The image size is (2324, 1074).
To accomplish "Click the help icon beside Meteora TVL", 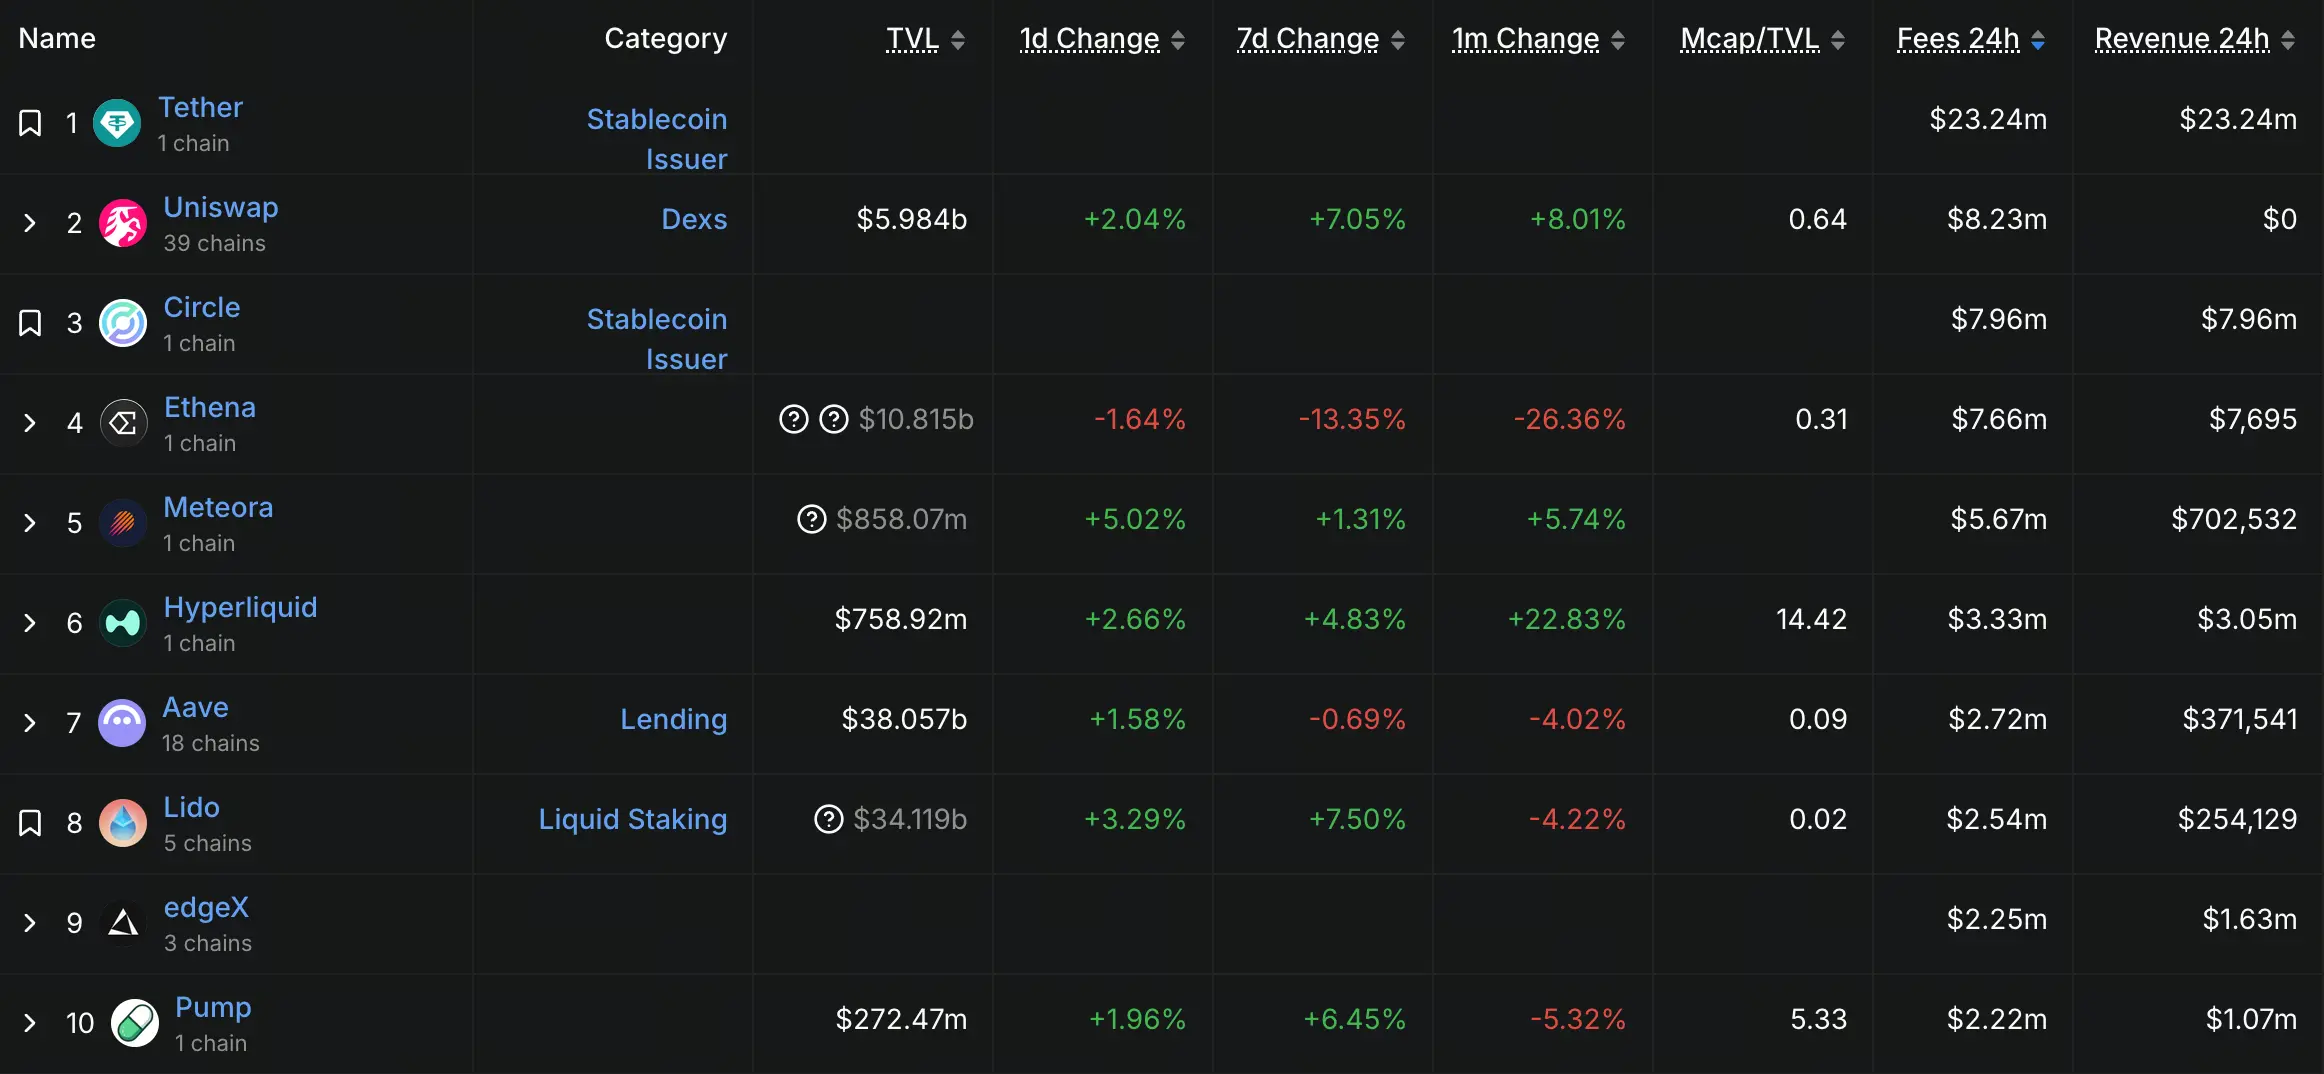I will point(811,519).
